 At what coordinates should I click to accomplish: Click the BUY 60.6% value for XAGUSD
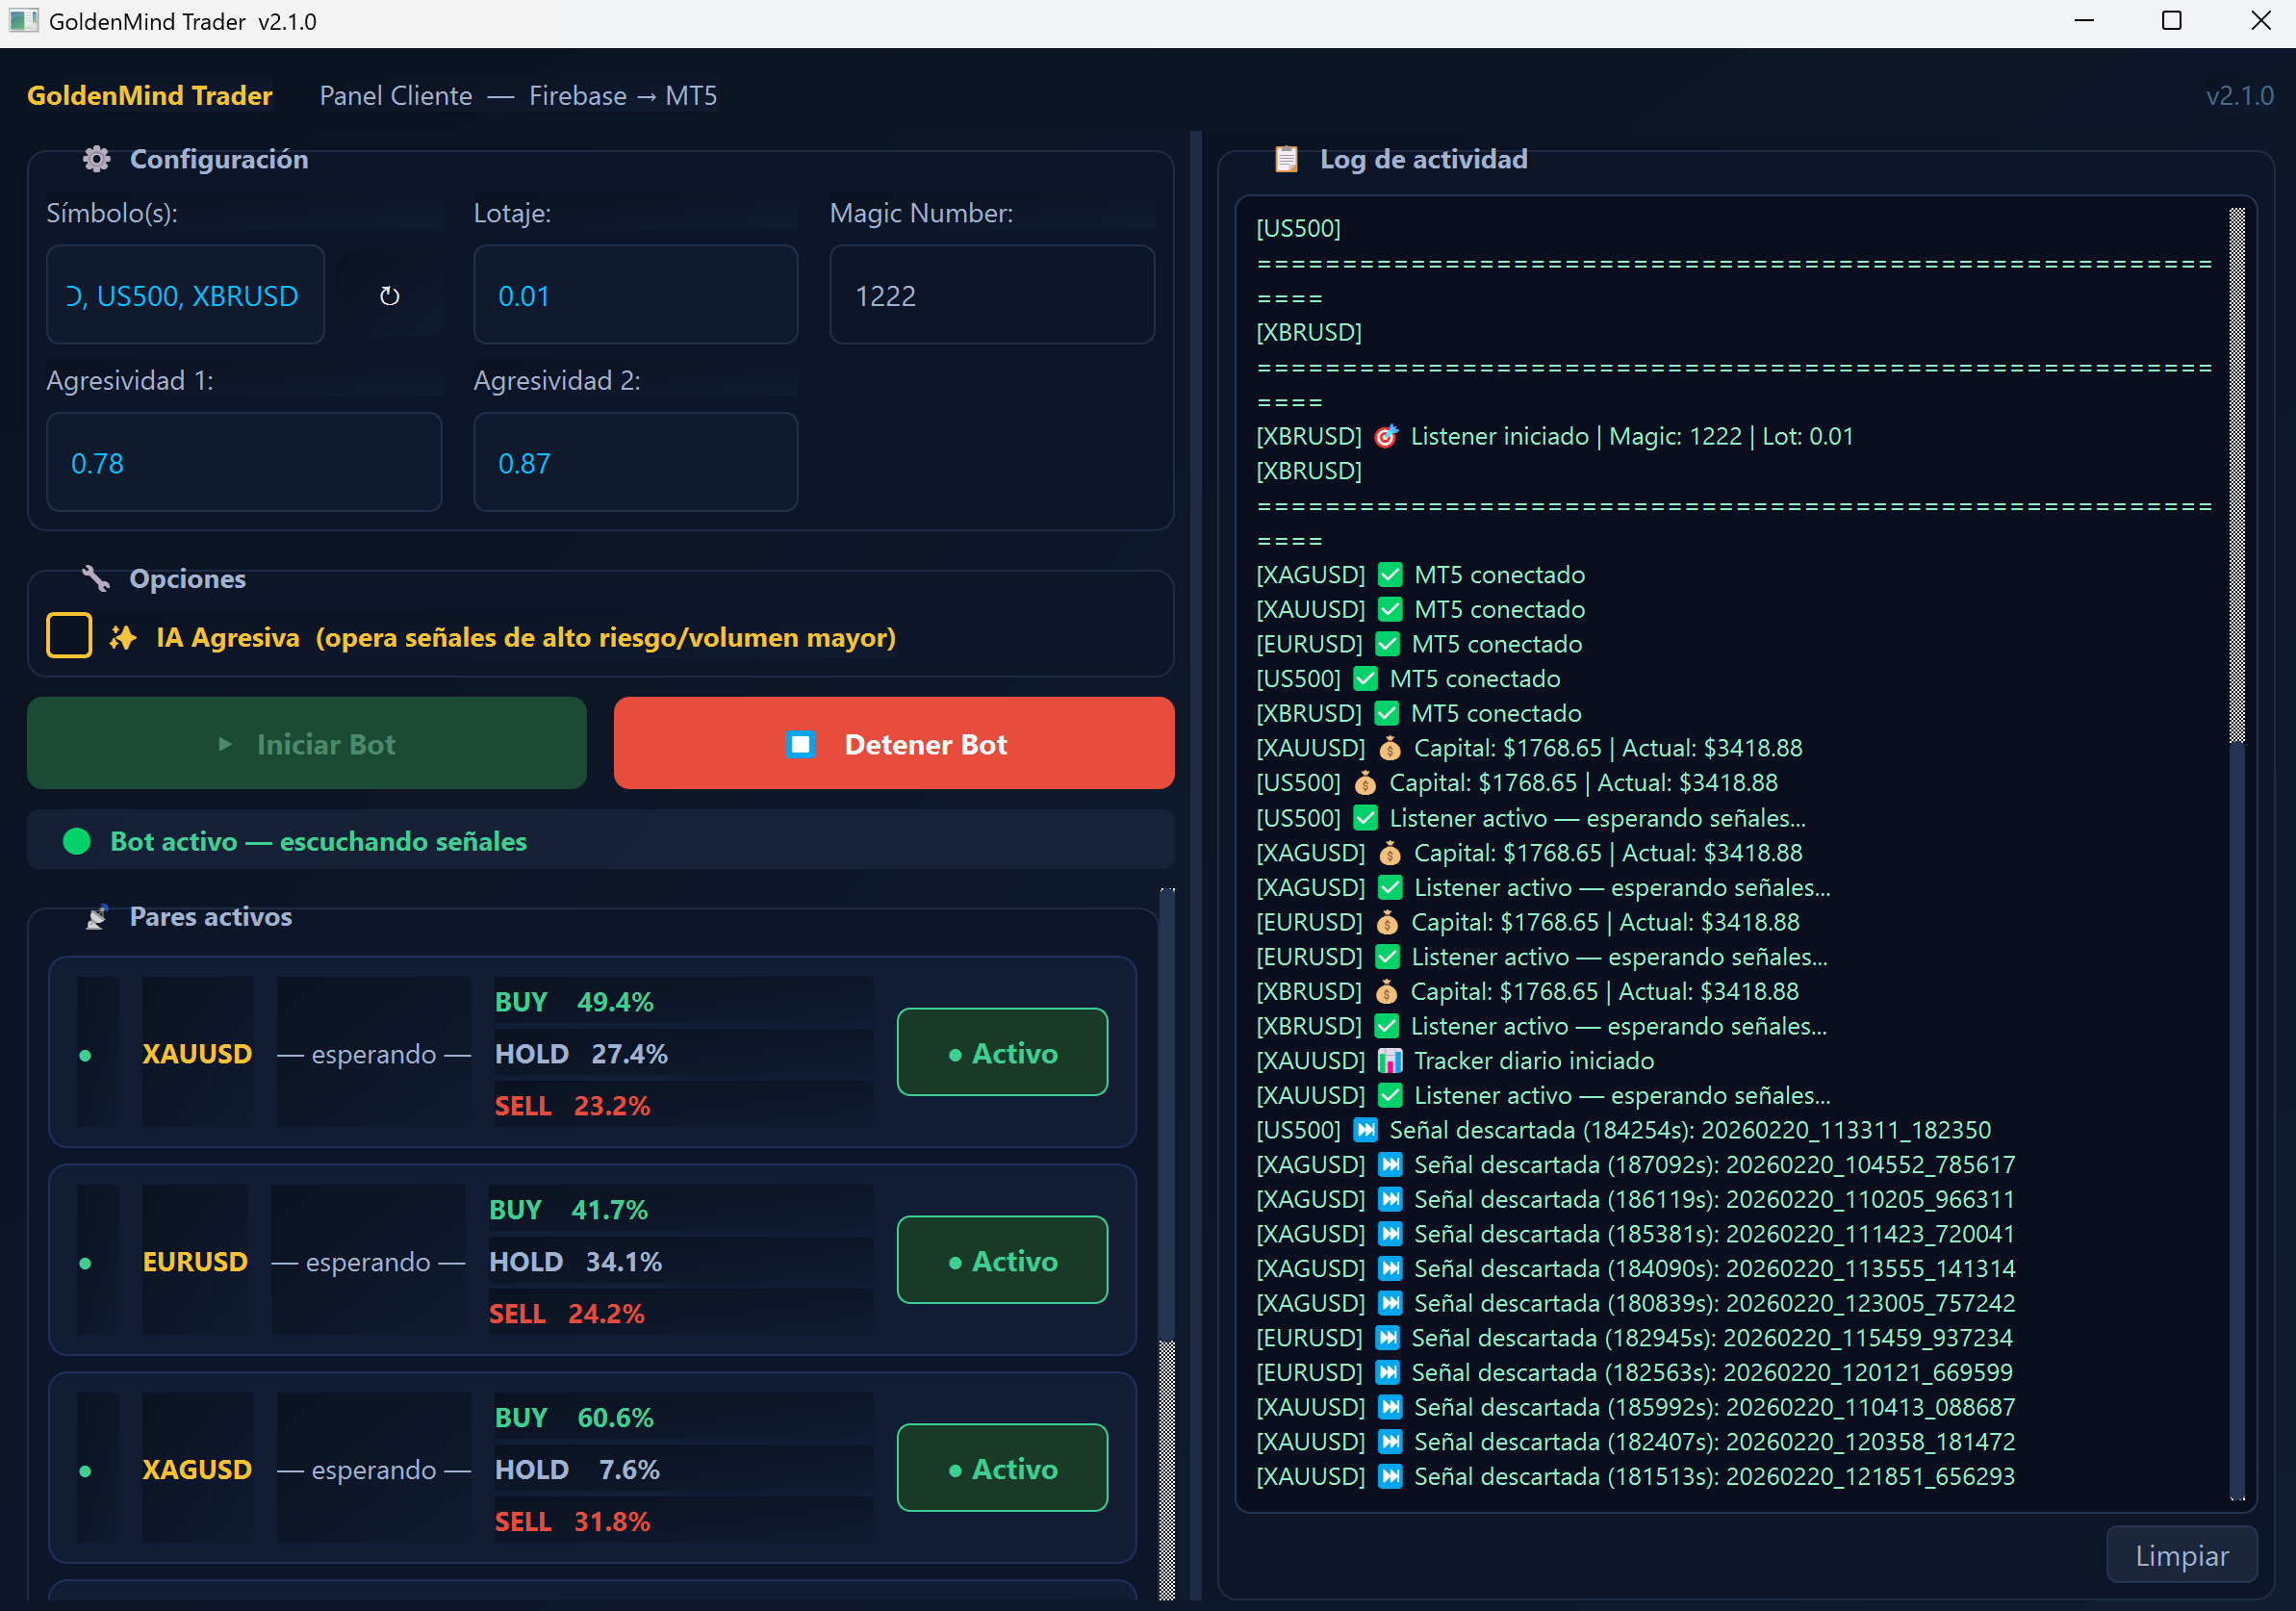pos(574,1418)
